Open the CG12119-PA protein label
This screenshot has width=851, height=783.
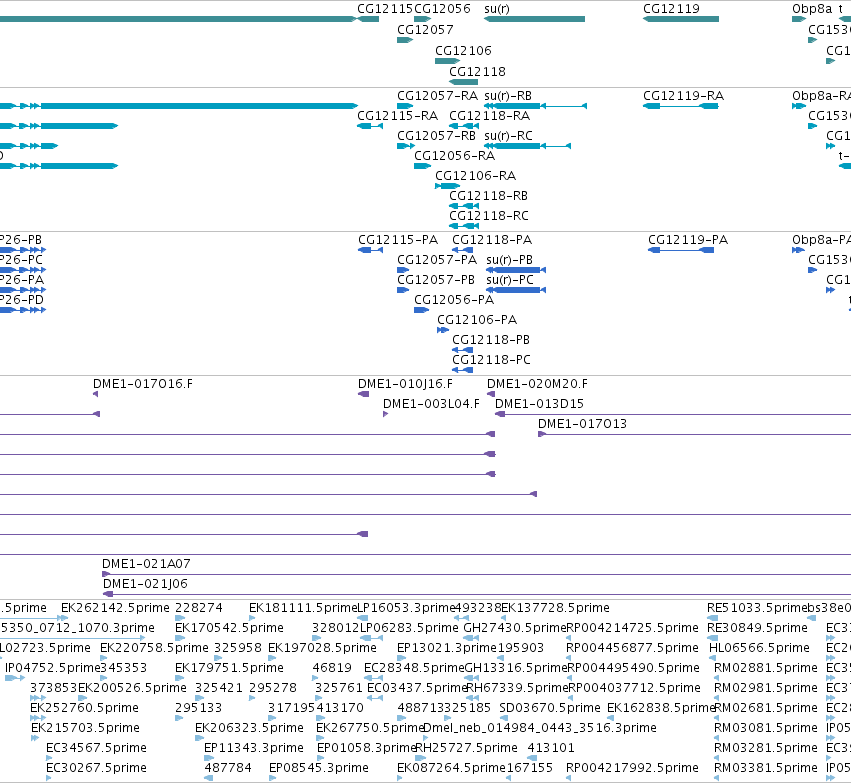click(x=688, y=240)
